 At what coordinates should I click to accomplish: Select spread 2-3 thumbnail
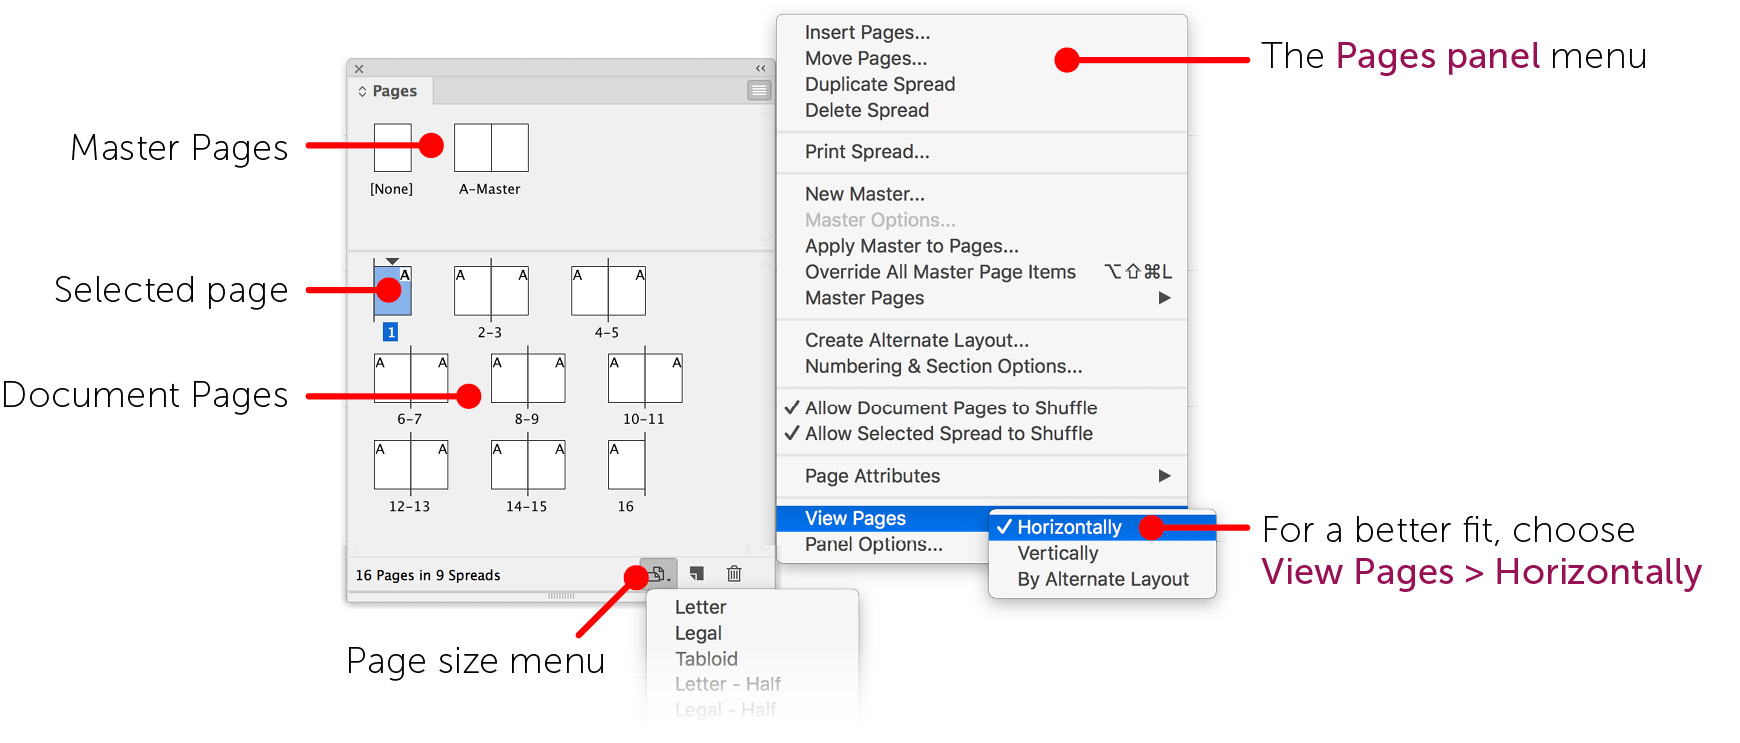pyautogui.click(x=491, y=291)
